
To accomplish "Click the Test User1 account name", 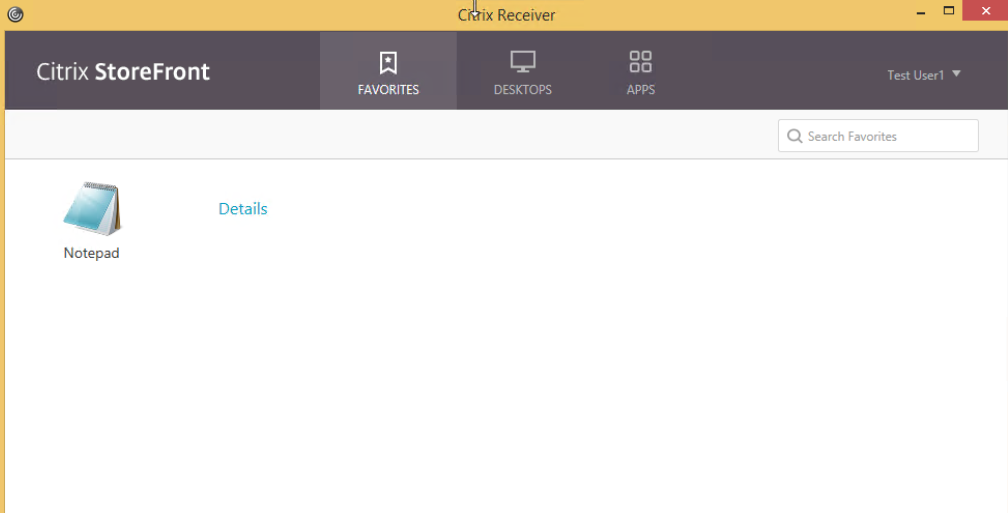I will tap(915, 75).
